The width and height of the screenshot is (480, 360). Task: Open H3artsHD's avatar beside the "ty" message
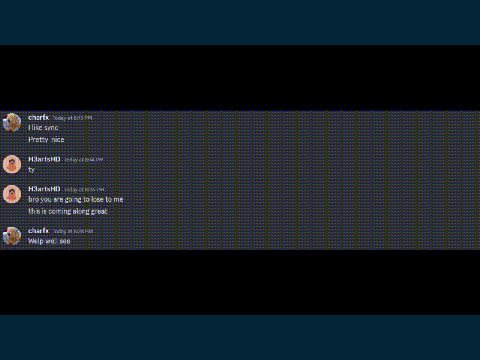tap(12, 164)
